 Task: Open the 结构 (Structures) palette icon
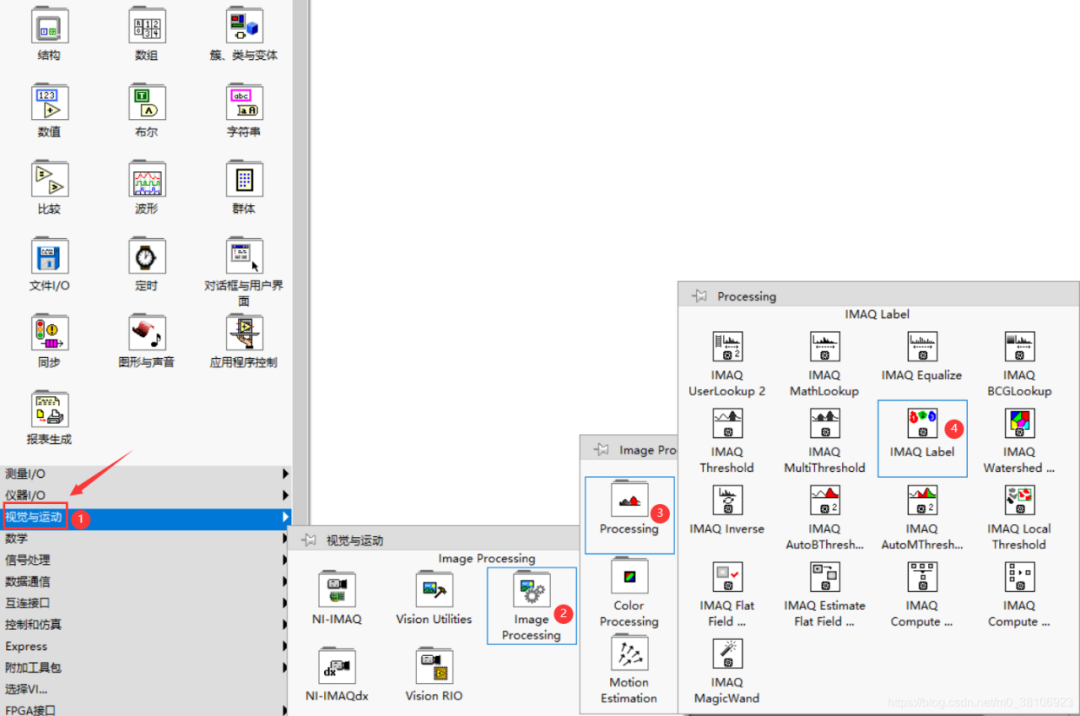click(x=49, y=26)
